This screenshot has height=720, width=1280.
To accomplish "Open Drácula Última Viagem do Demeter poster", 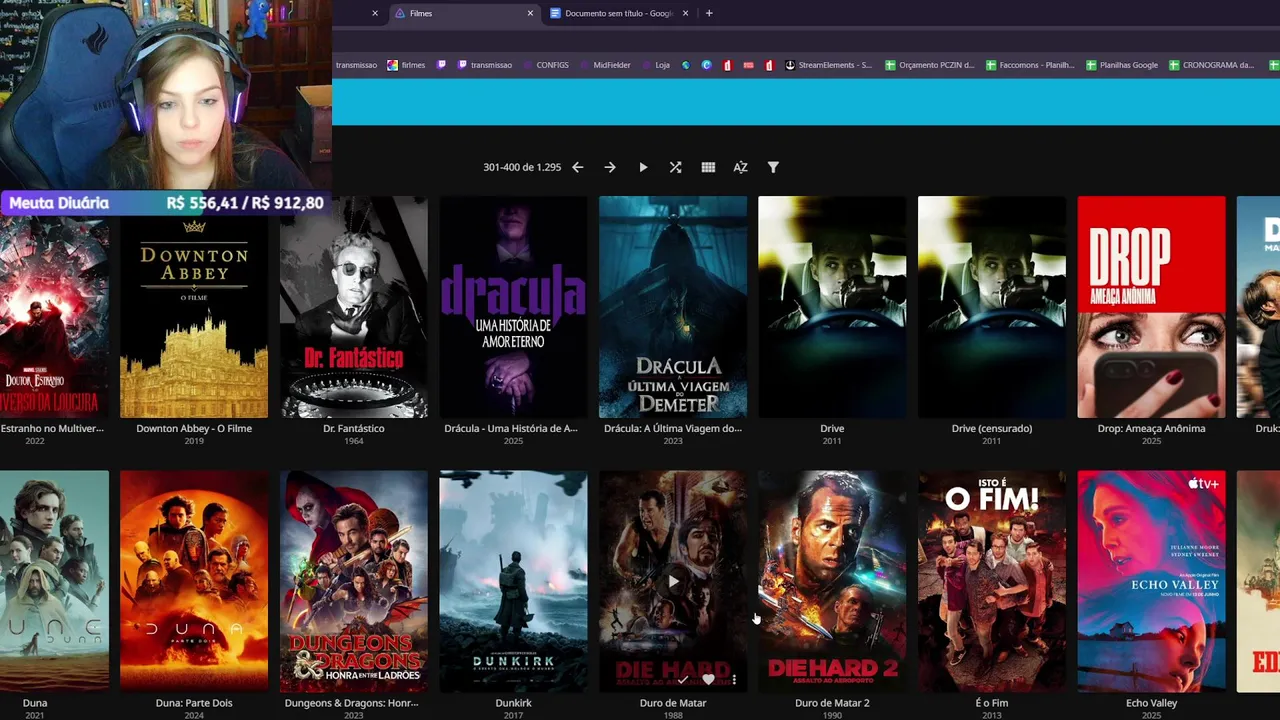I will tap(673, 307).
